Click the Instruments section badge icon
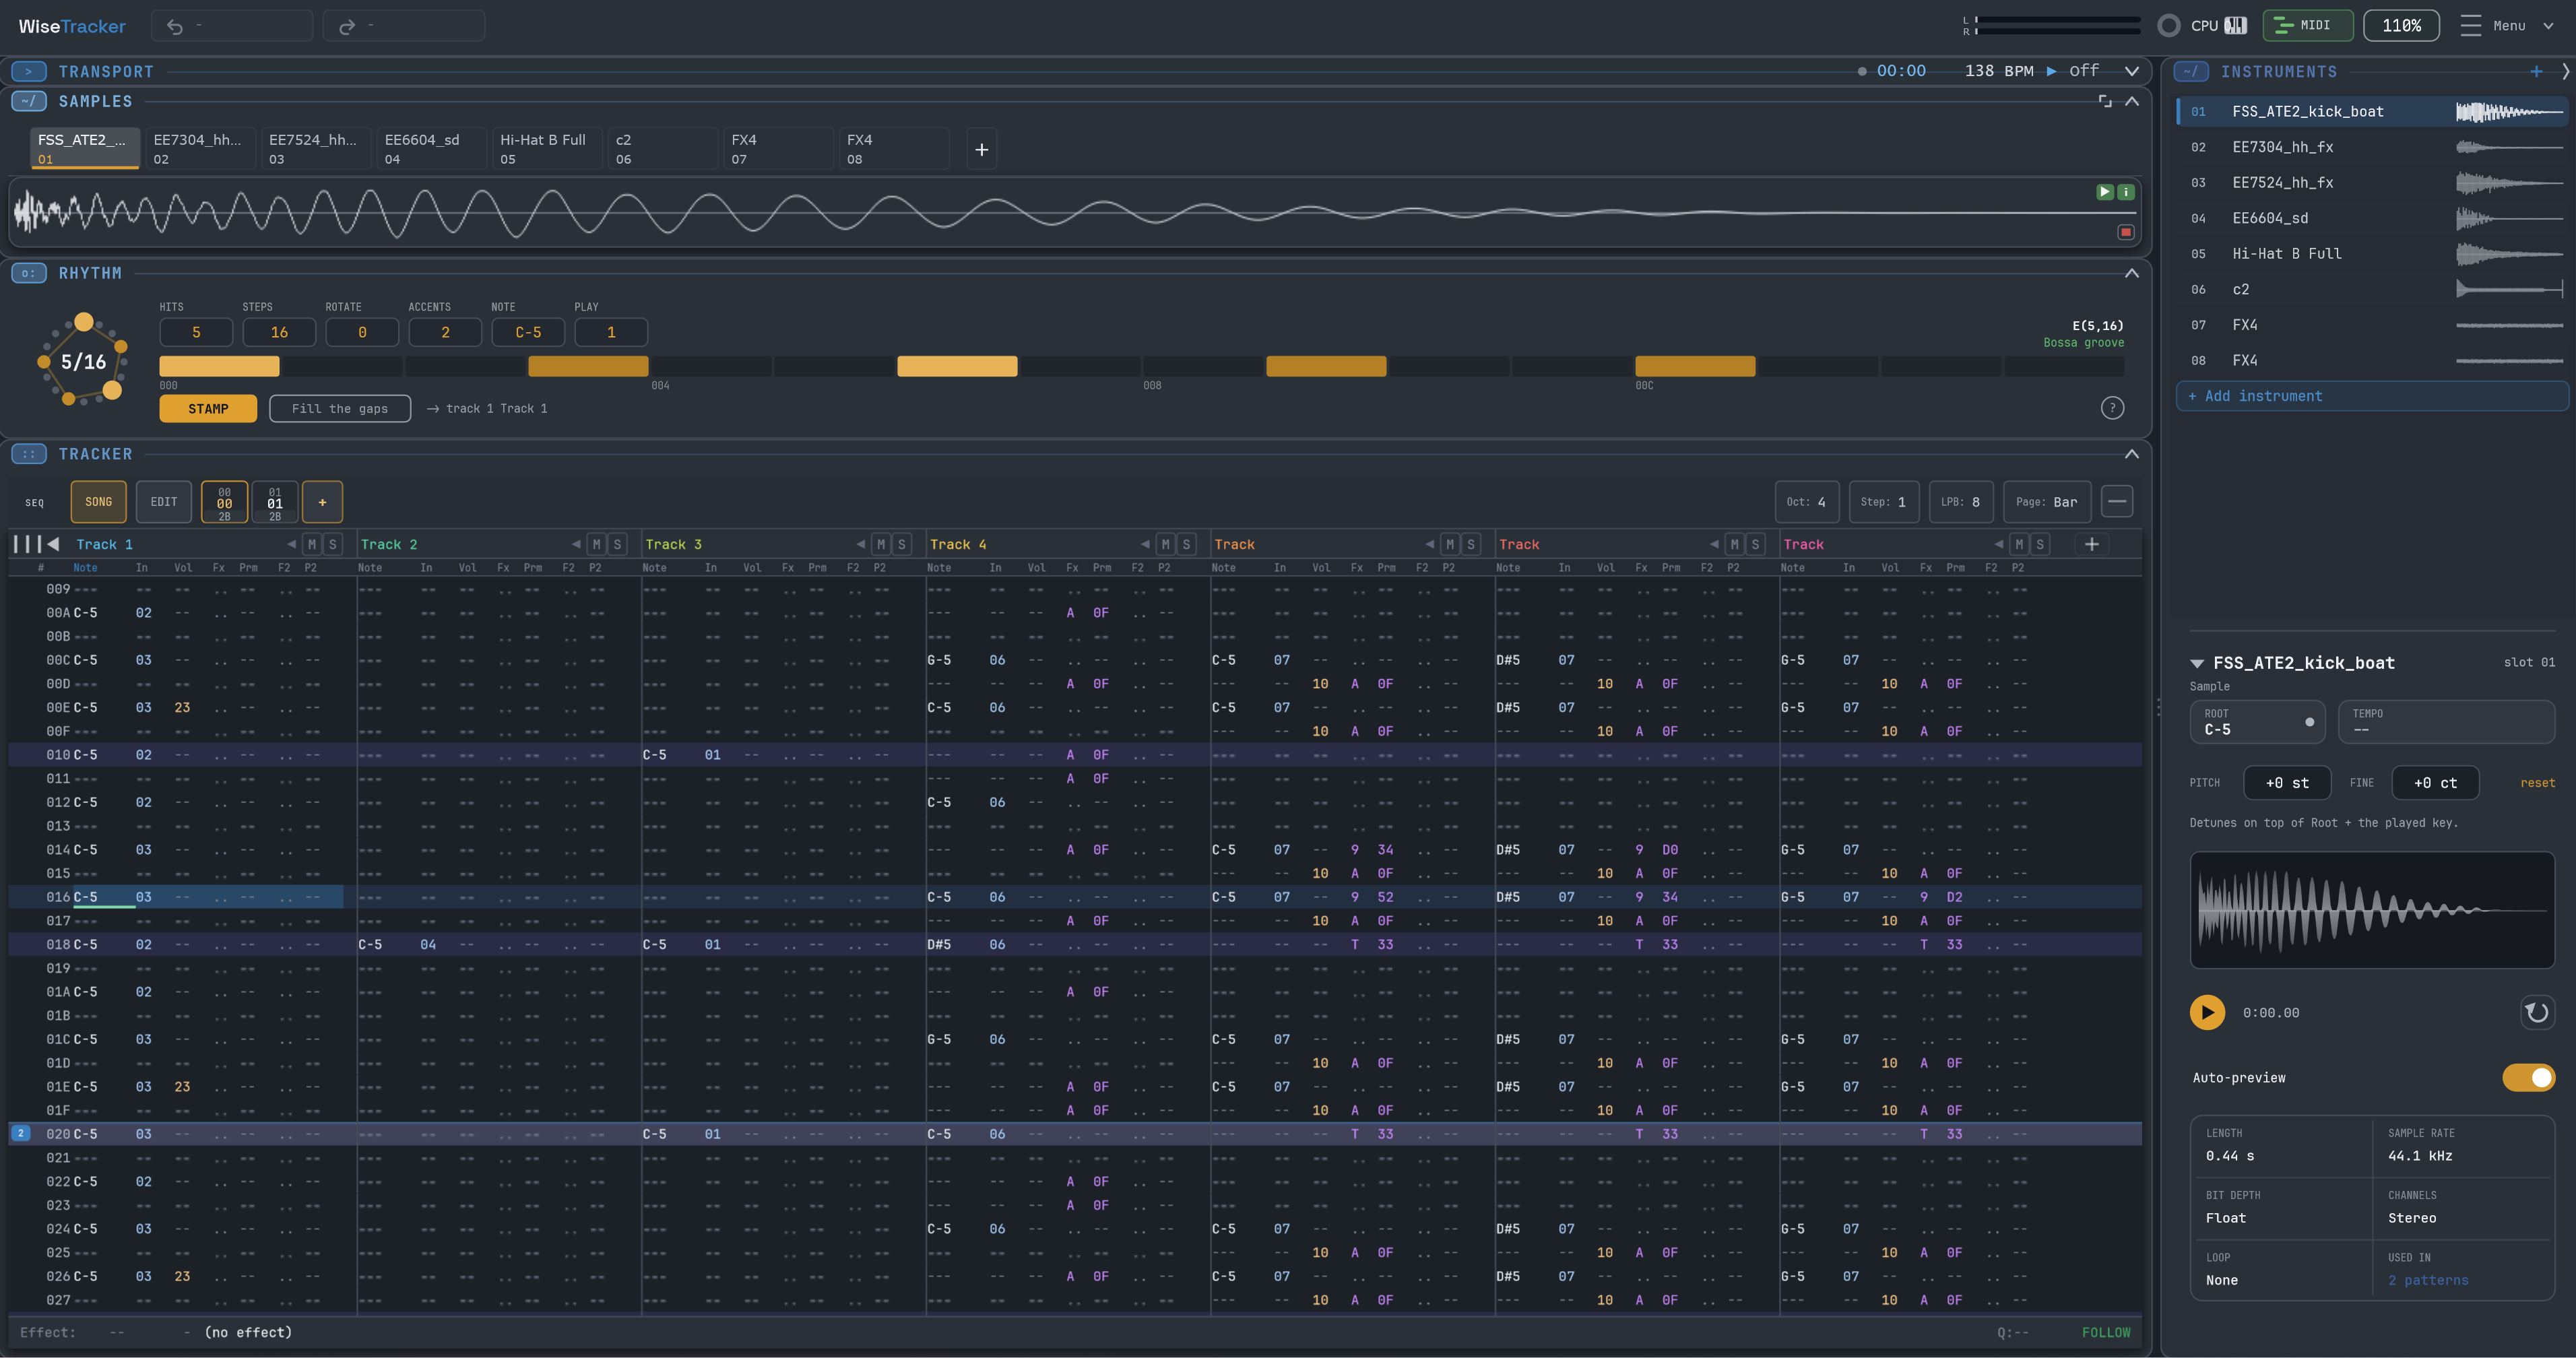The height and width of the screenshot is (1358, 2576). [2191, 72]
